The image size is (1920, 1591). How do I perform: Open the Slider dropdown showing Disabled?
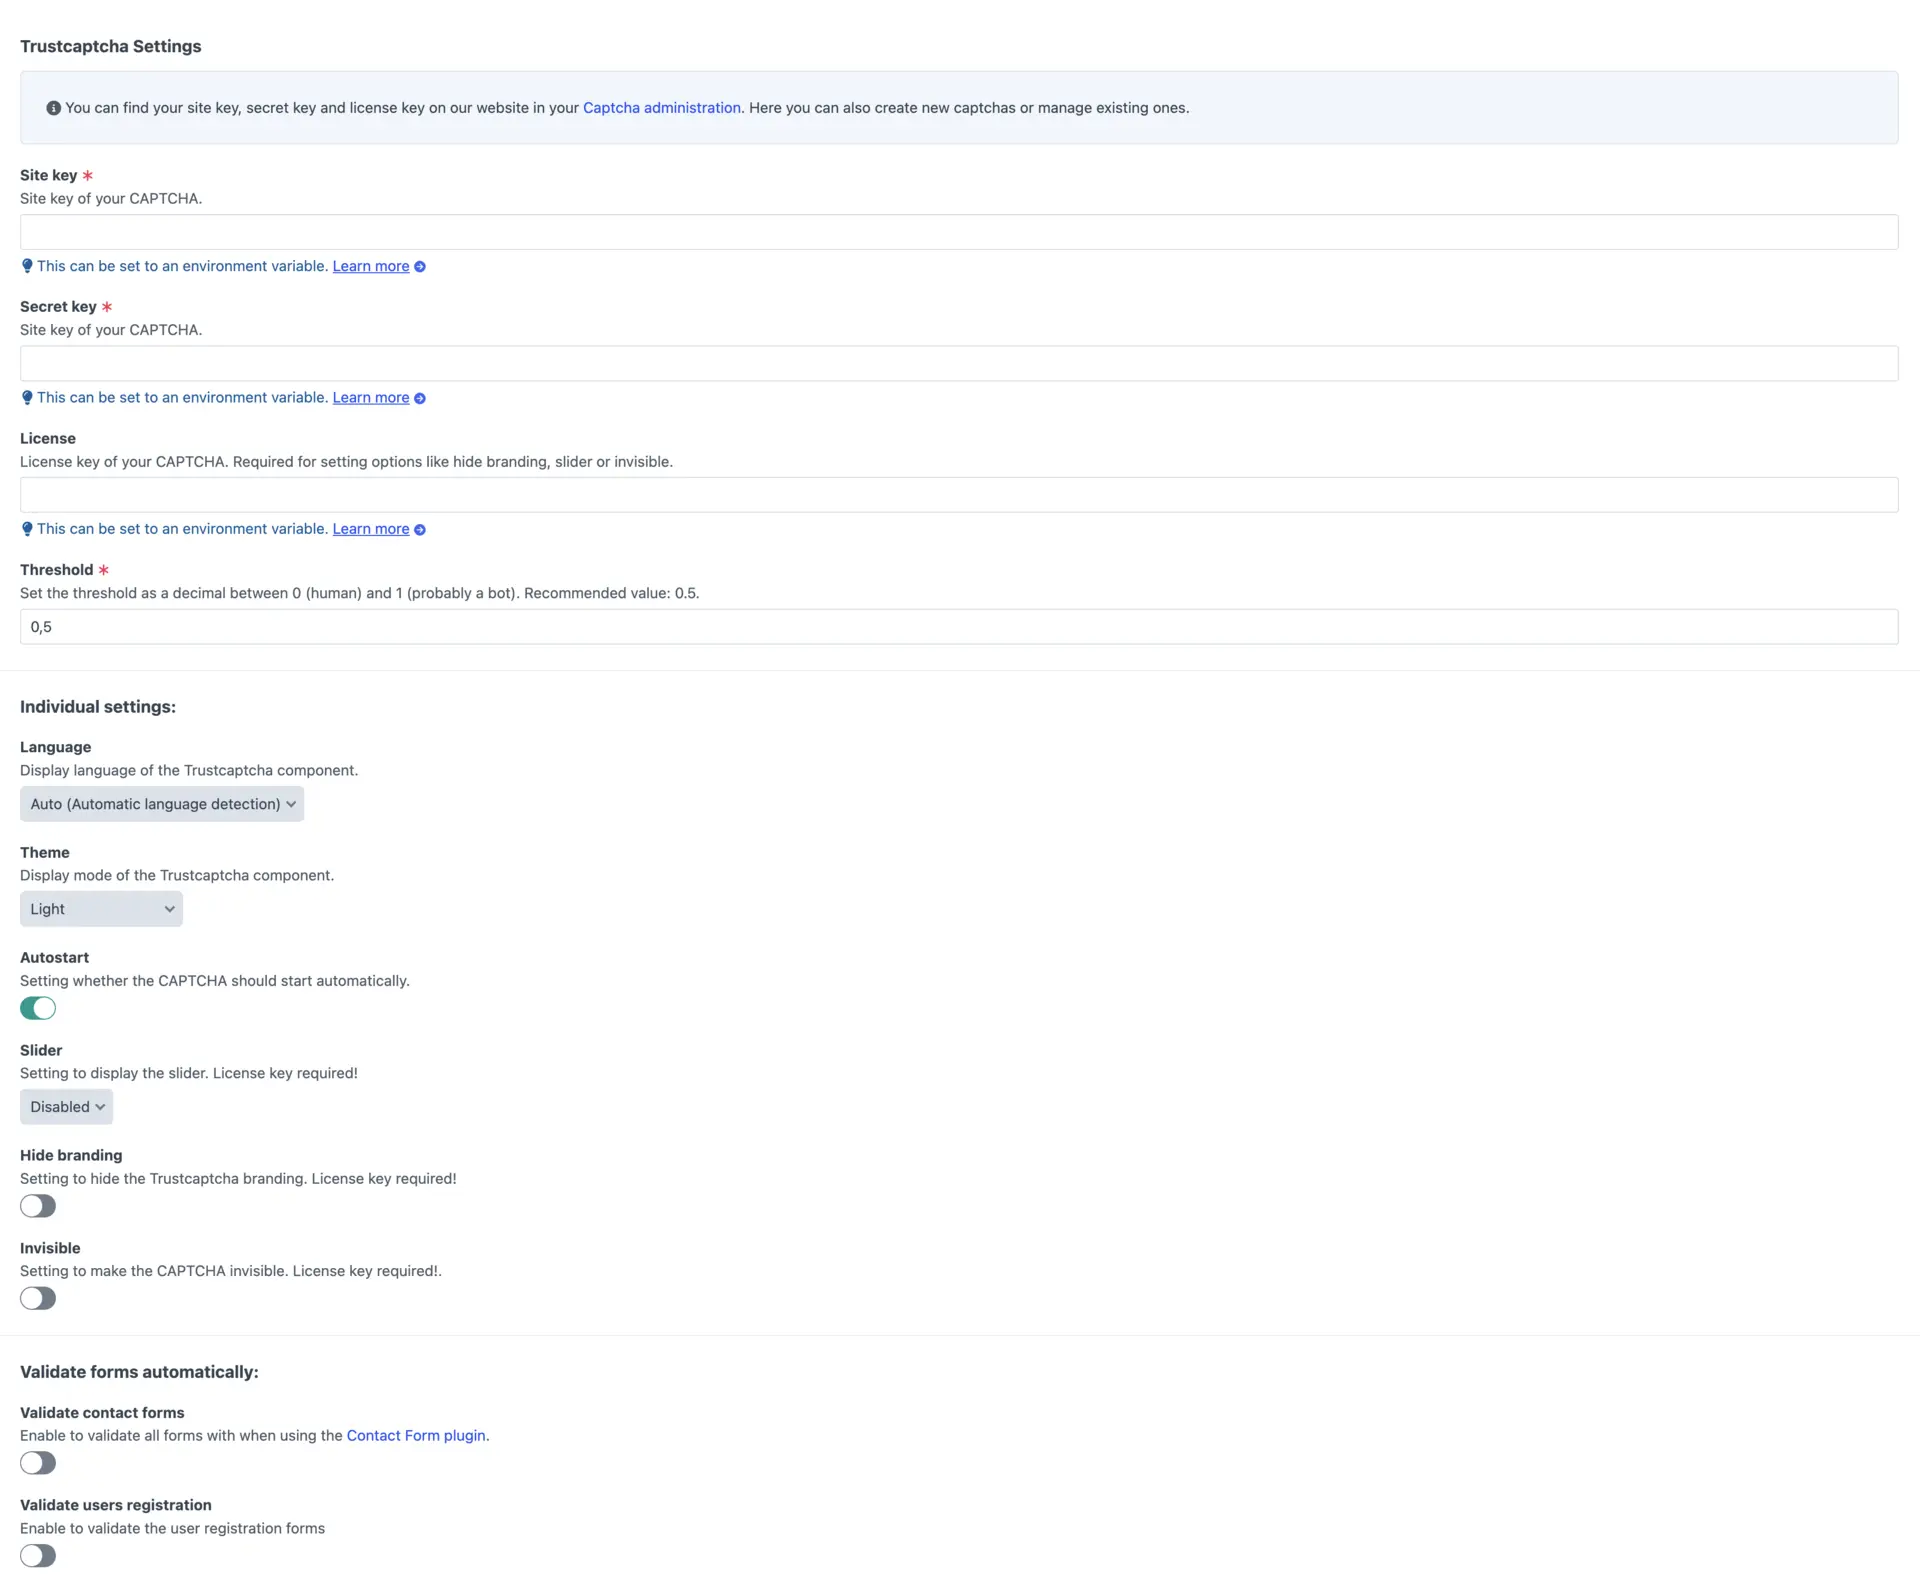(66, 1106)
